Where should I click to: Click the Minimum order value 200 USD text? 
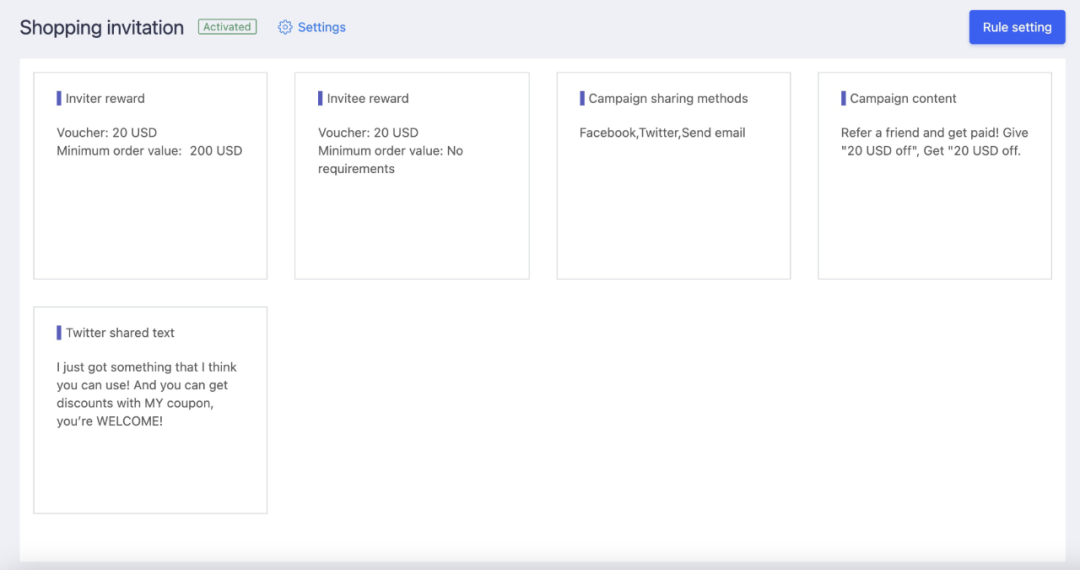click(149, 150)
